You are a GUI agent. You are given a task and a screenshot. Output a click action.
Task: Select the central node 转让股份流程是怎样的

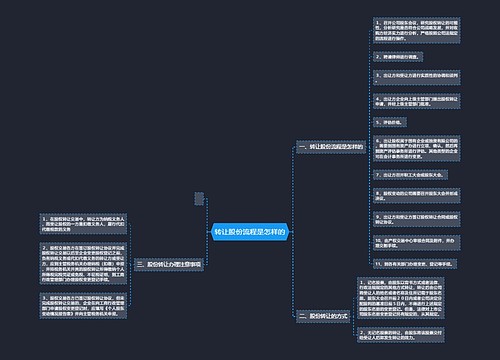point(250,232)
